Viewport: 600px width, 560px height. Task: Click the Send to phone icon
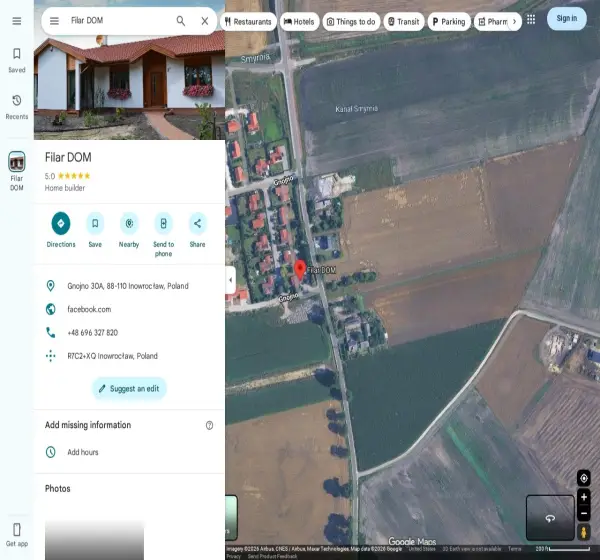click(163, 223)
